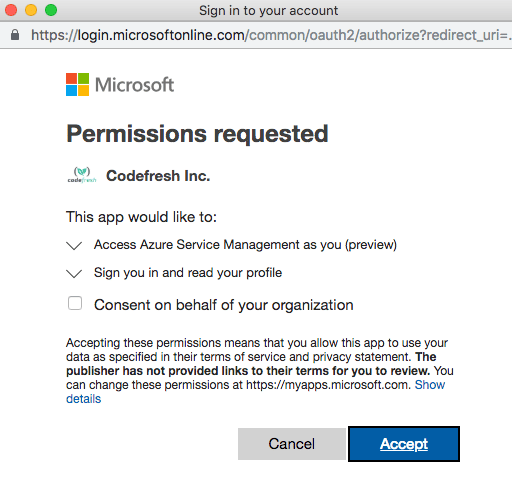512x480 pixels.
Task: Select 'Sign you in and read your profile' text
Action: point(188,273)
